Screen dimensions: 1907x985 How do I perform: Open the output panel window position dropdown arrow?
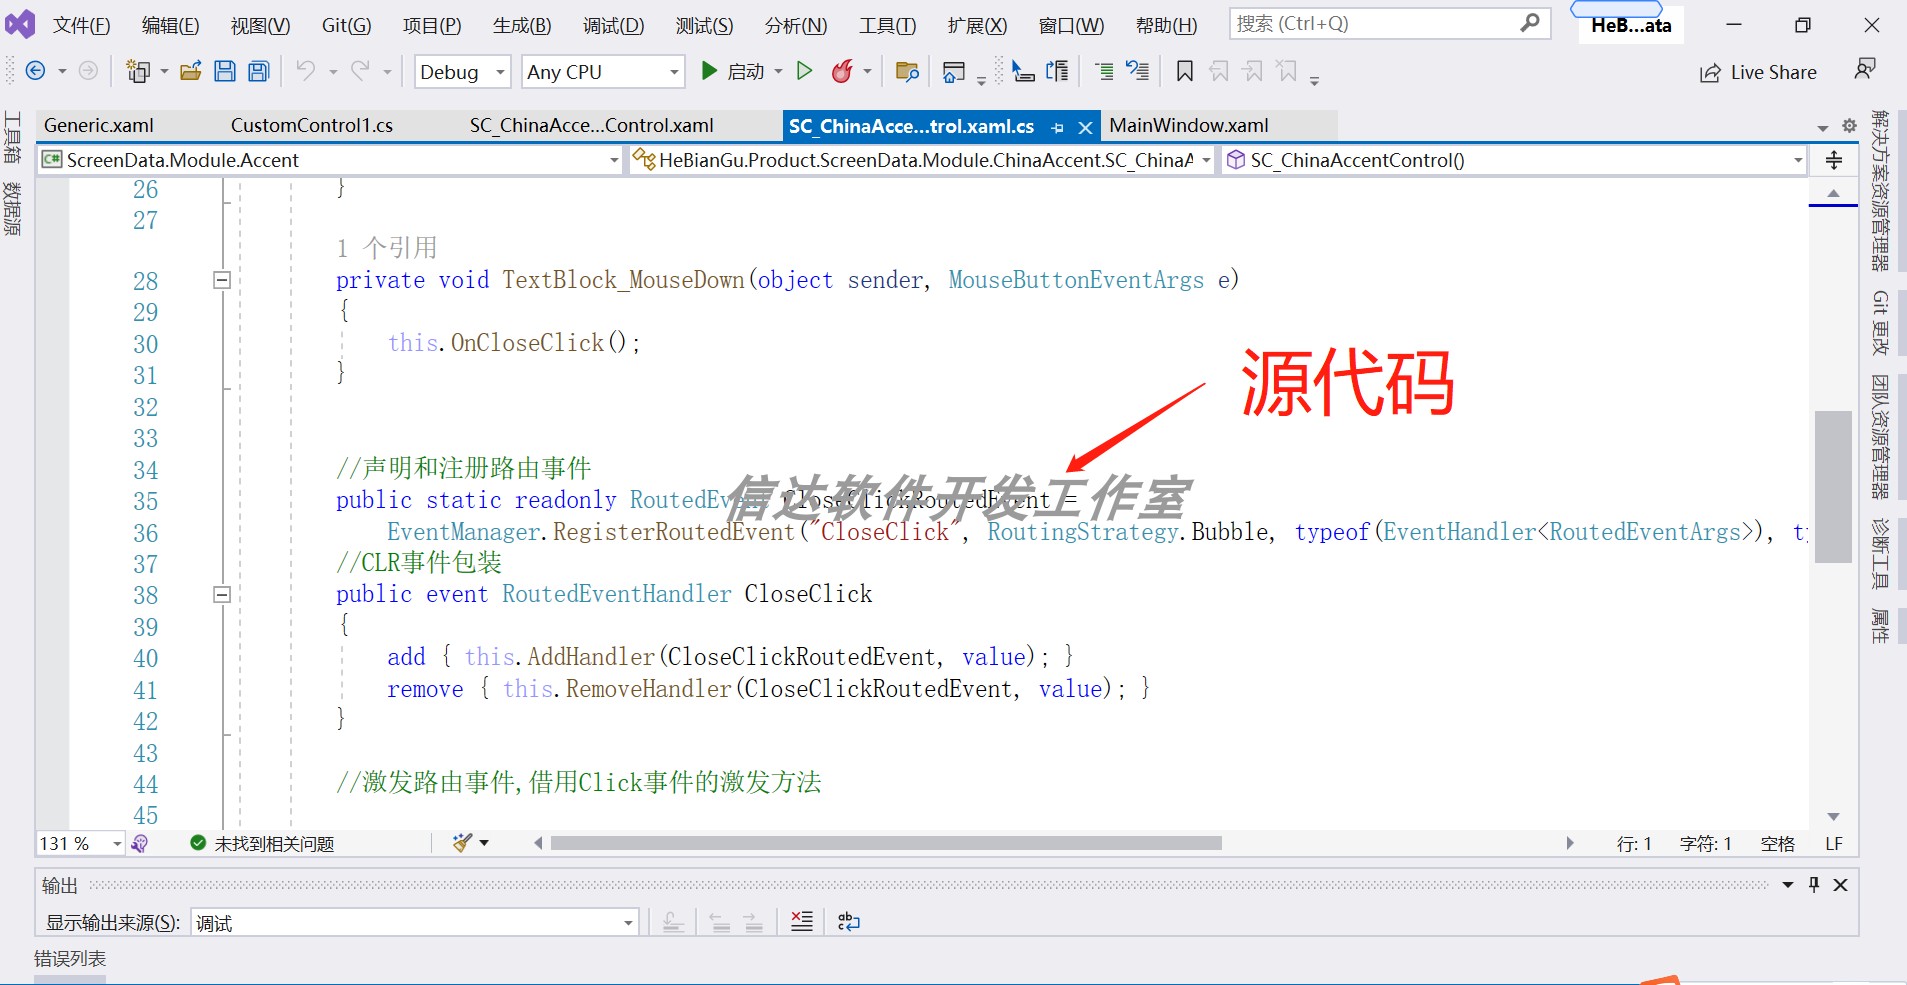(1788, 885)
